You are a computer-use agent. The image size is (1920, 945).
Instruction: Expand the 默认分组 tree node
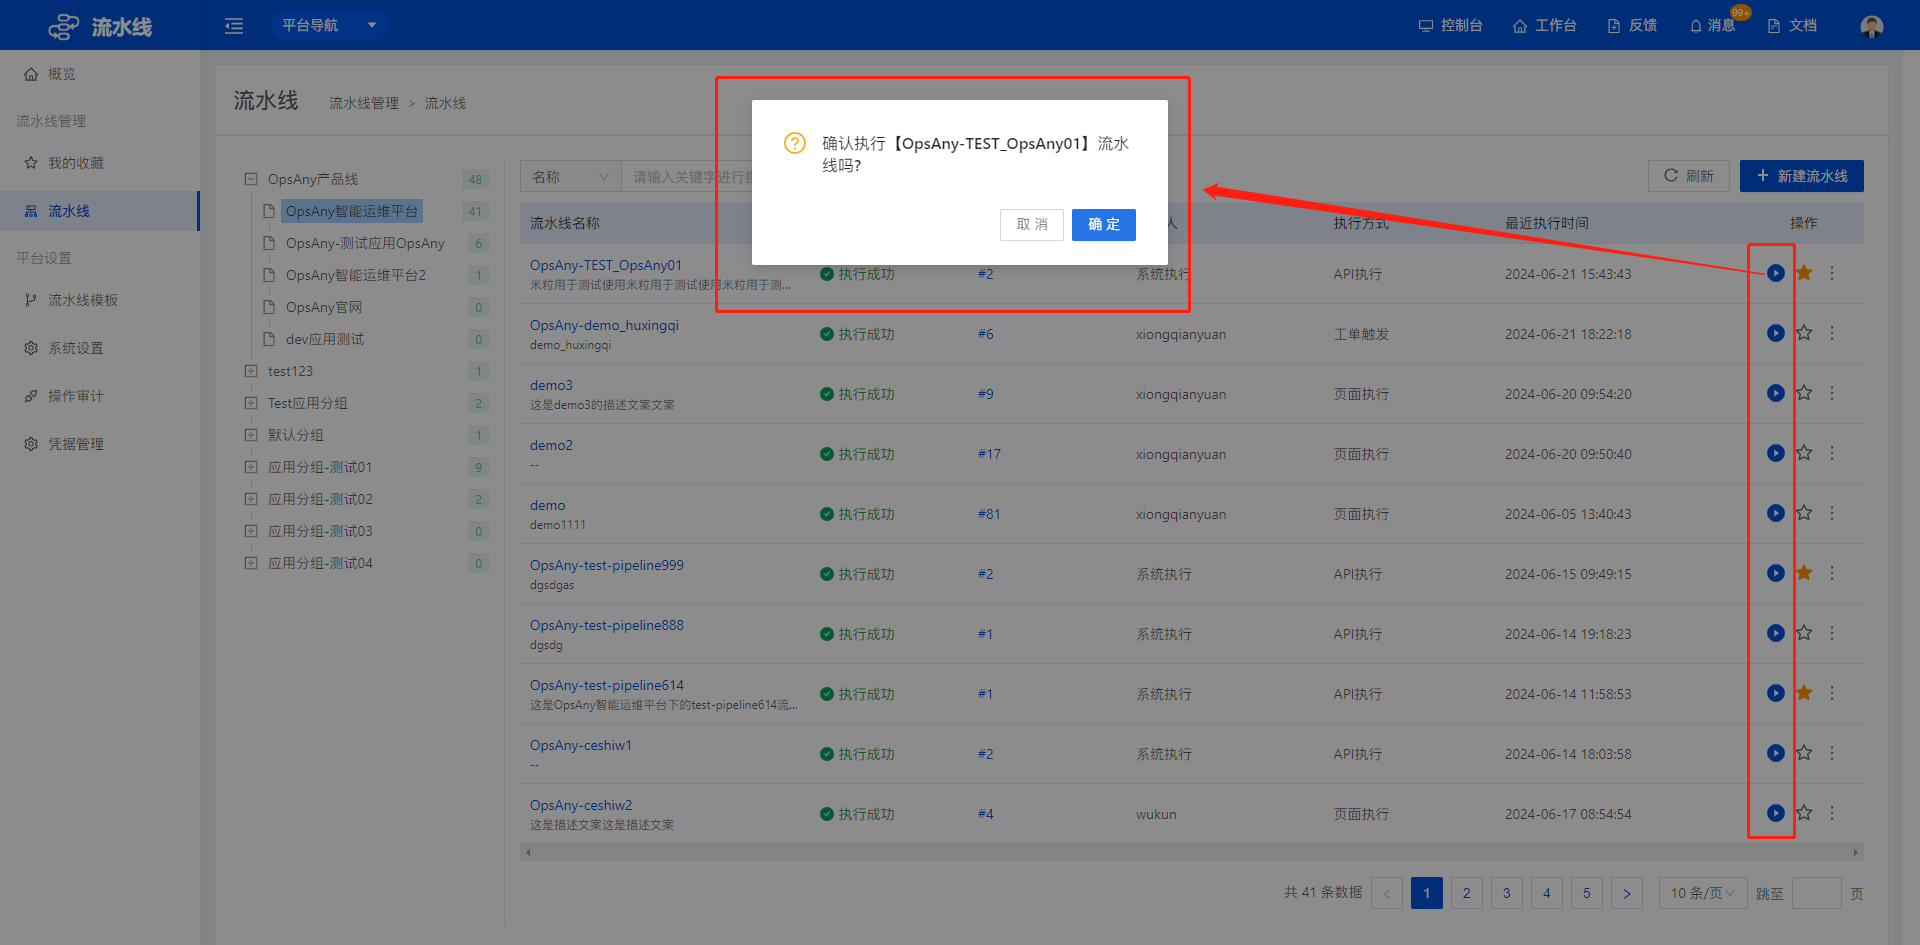click(x=251, y=435)
